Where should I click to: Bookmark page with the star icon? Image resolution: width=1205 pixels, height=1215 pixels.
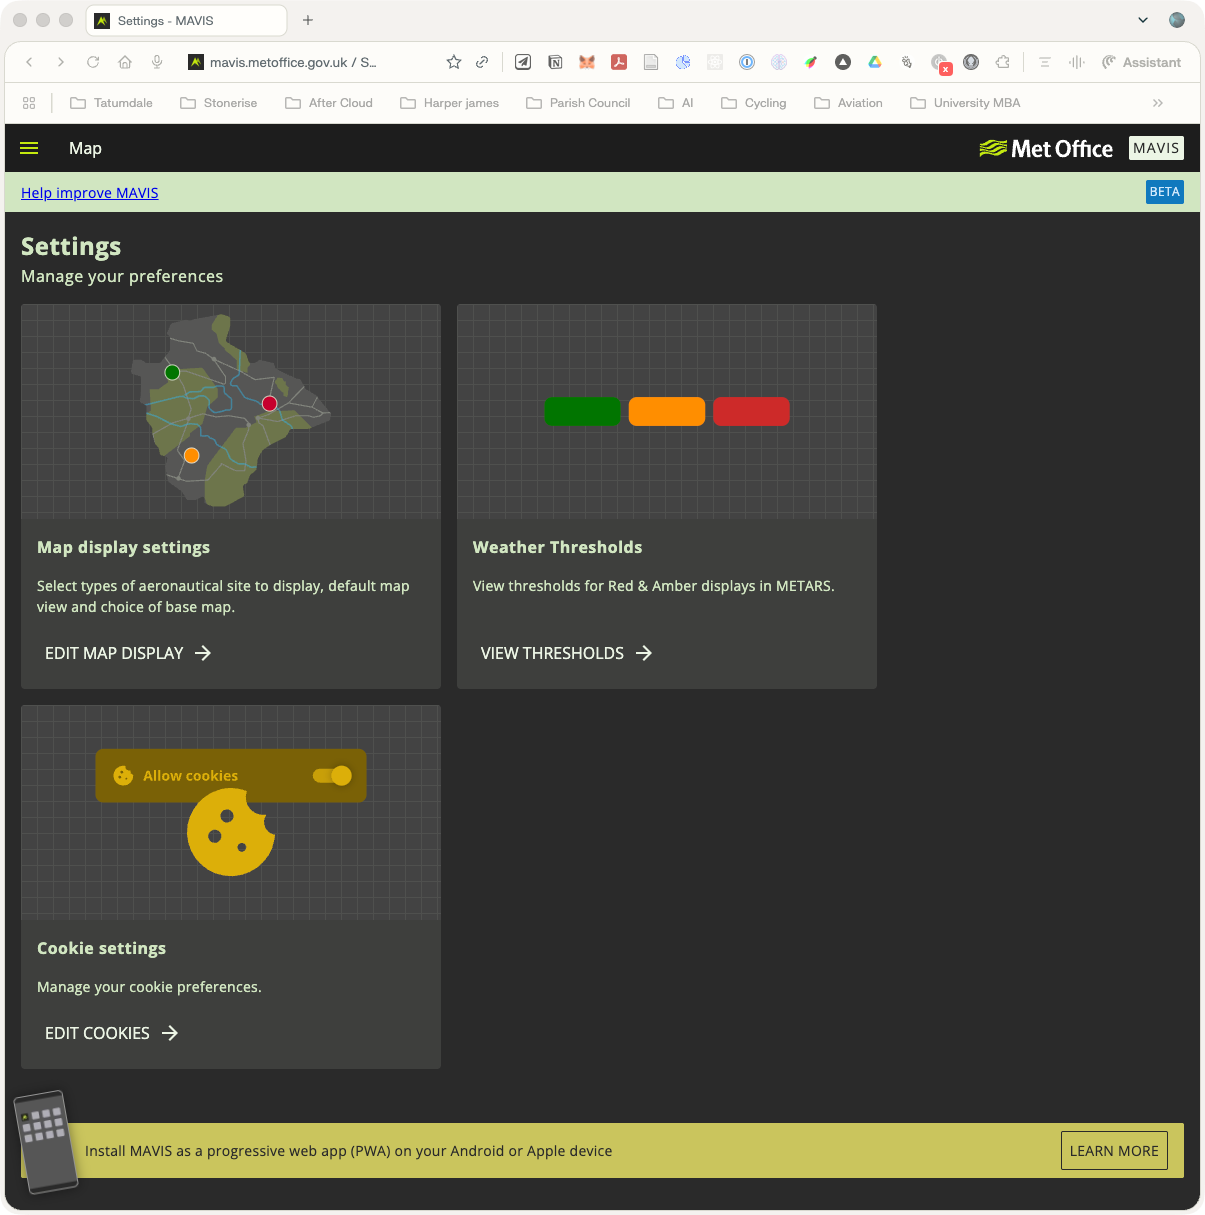pyautogui.click(x=454, y=62)
